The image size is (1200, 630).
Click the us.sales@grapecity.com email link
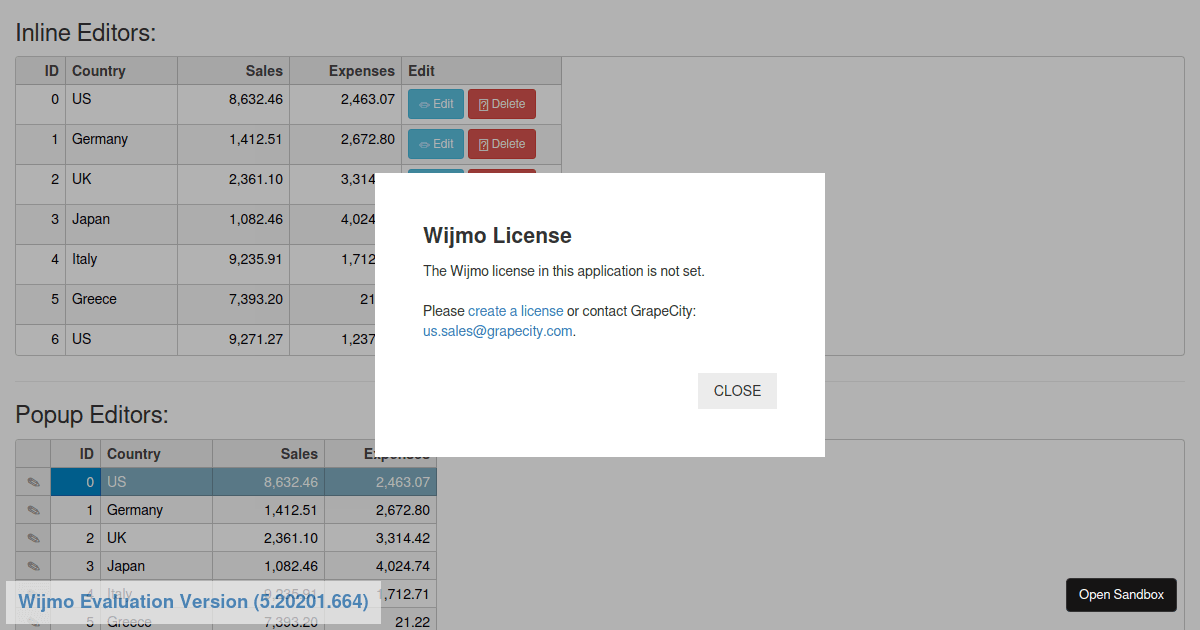pos(497,331)
